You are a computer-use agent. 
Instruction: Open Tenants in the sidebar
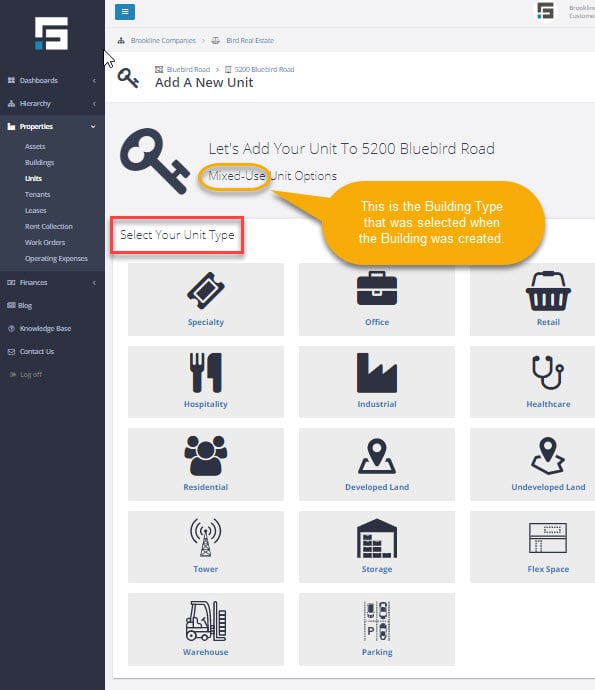(37, 195)
